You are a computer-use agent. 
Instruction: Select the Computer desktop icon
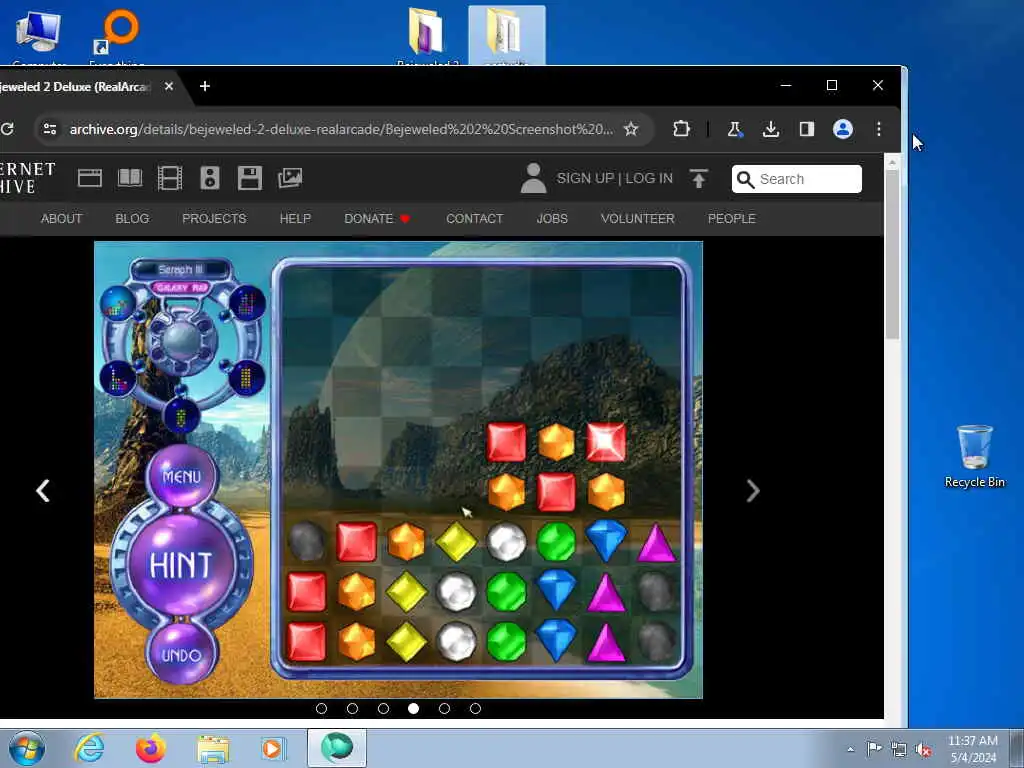(x=38, y=36)
